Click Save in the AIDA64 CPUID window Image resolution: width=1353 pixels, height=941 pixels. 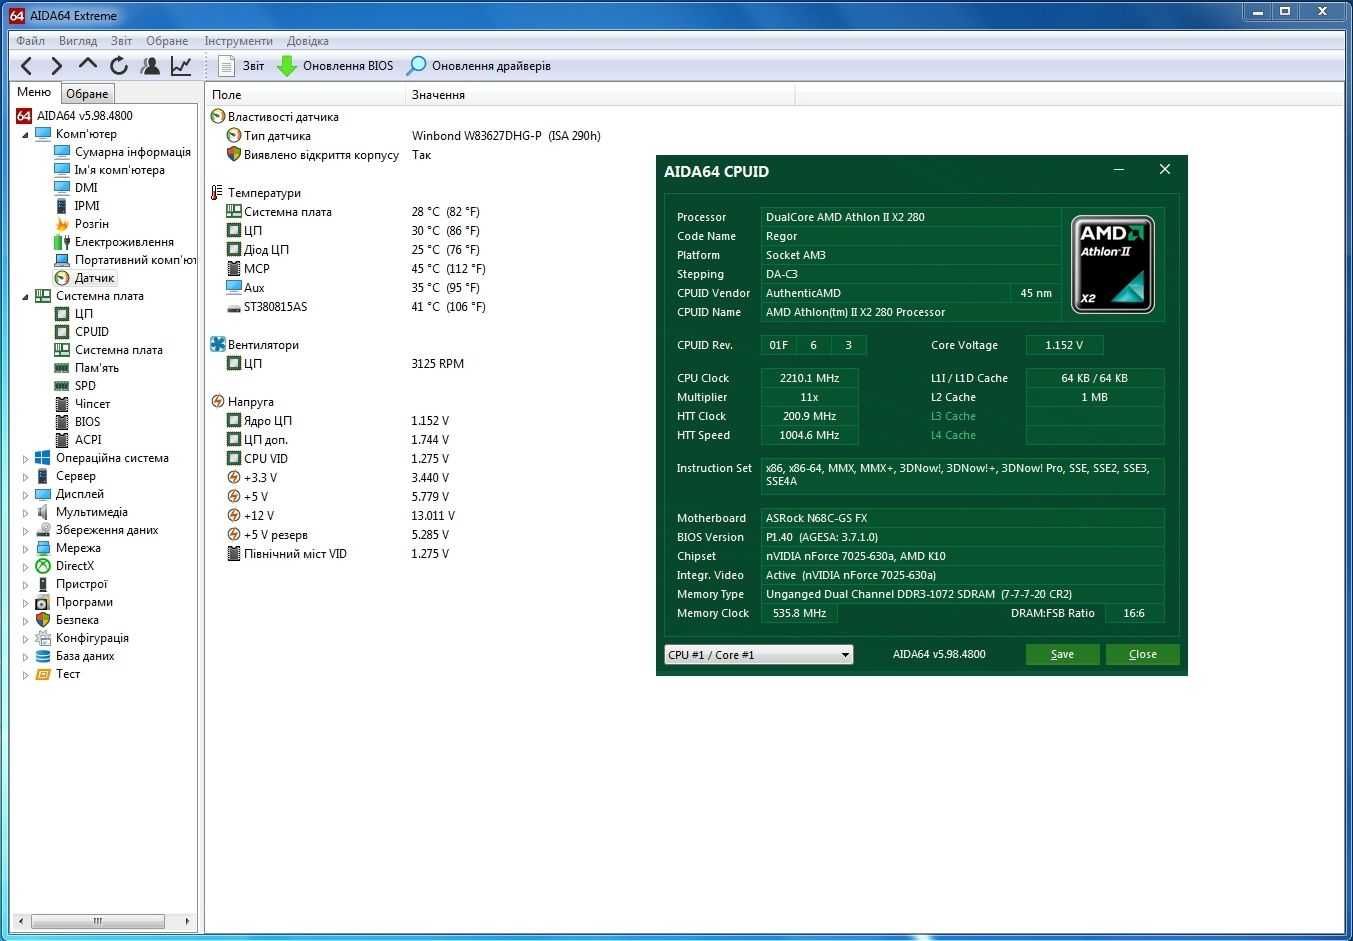(x=1062, y=654)
